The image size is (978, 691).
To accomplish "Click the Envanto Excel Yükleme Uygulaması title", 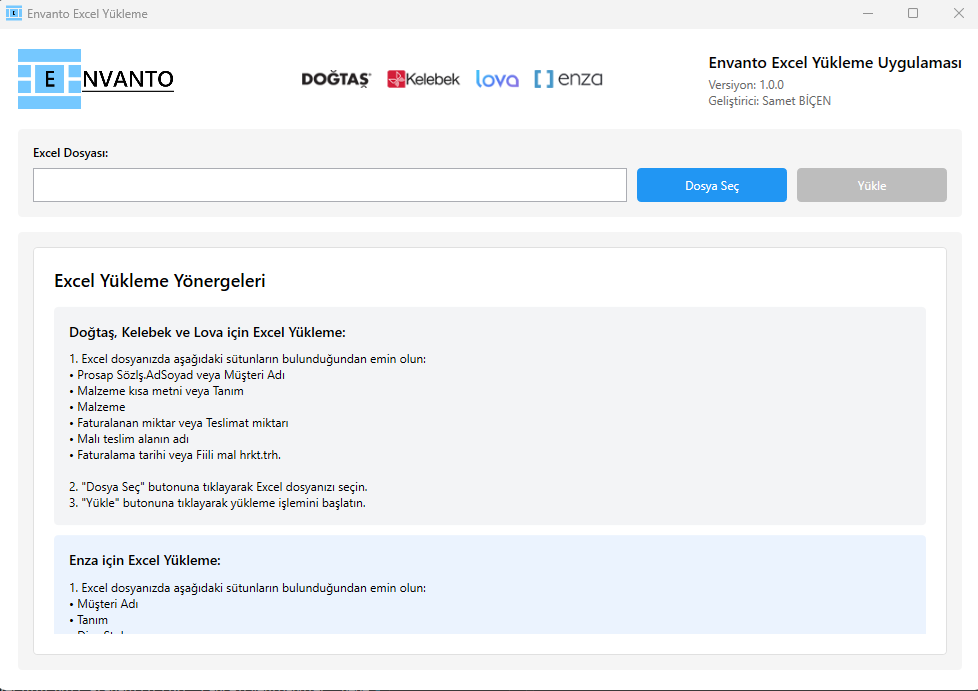I will click(835, 63).
